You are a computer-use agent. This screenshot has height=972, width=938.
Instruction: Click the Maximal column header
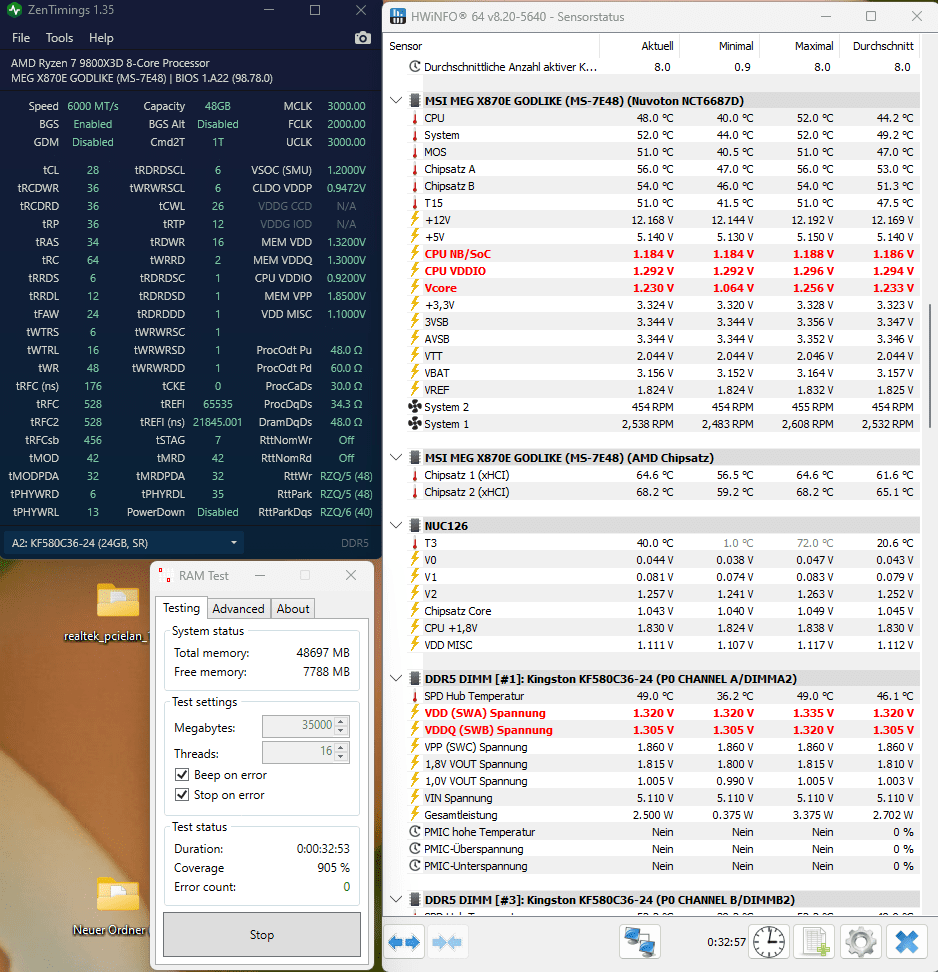point(800,46)
